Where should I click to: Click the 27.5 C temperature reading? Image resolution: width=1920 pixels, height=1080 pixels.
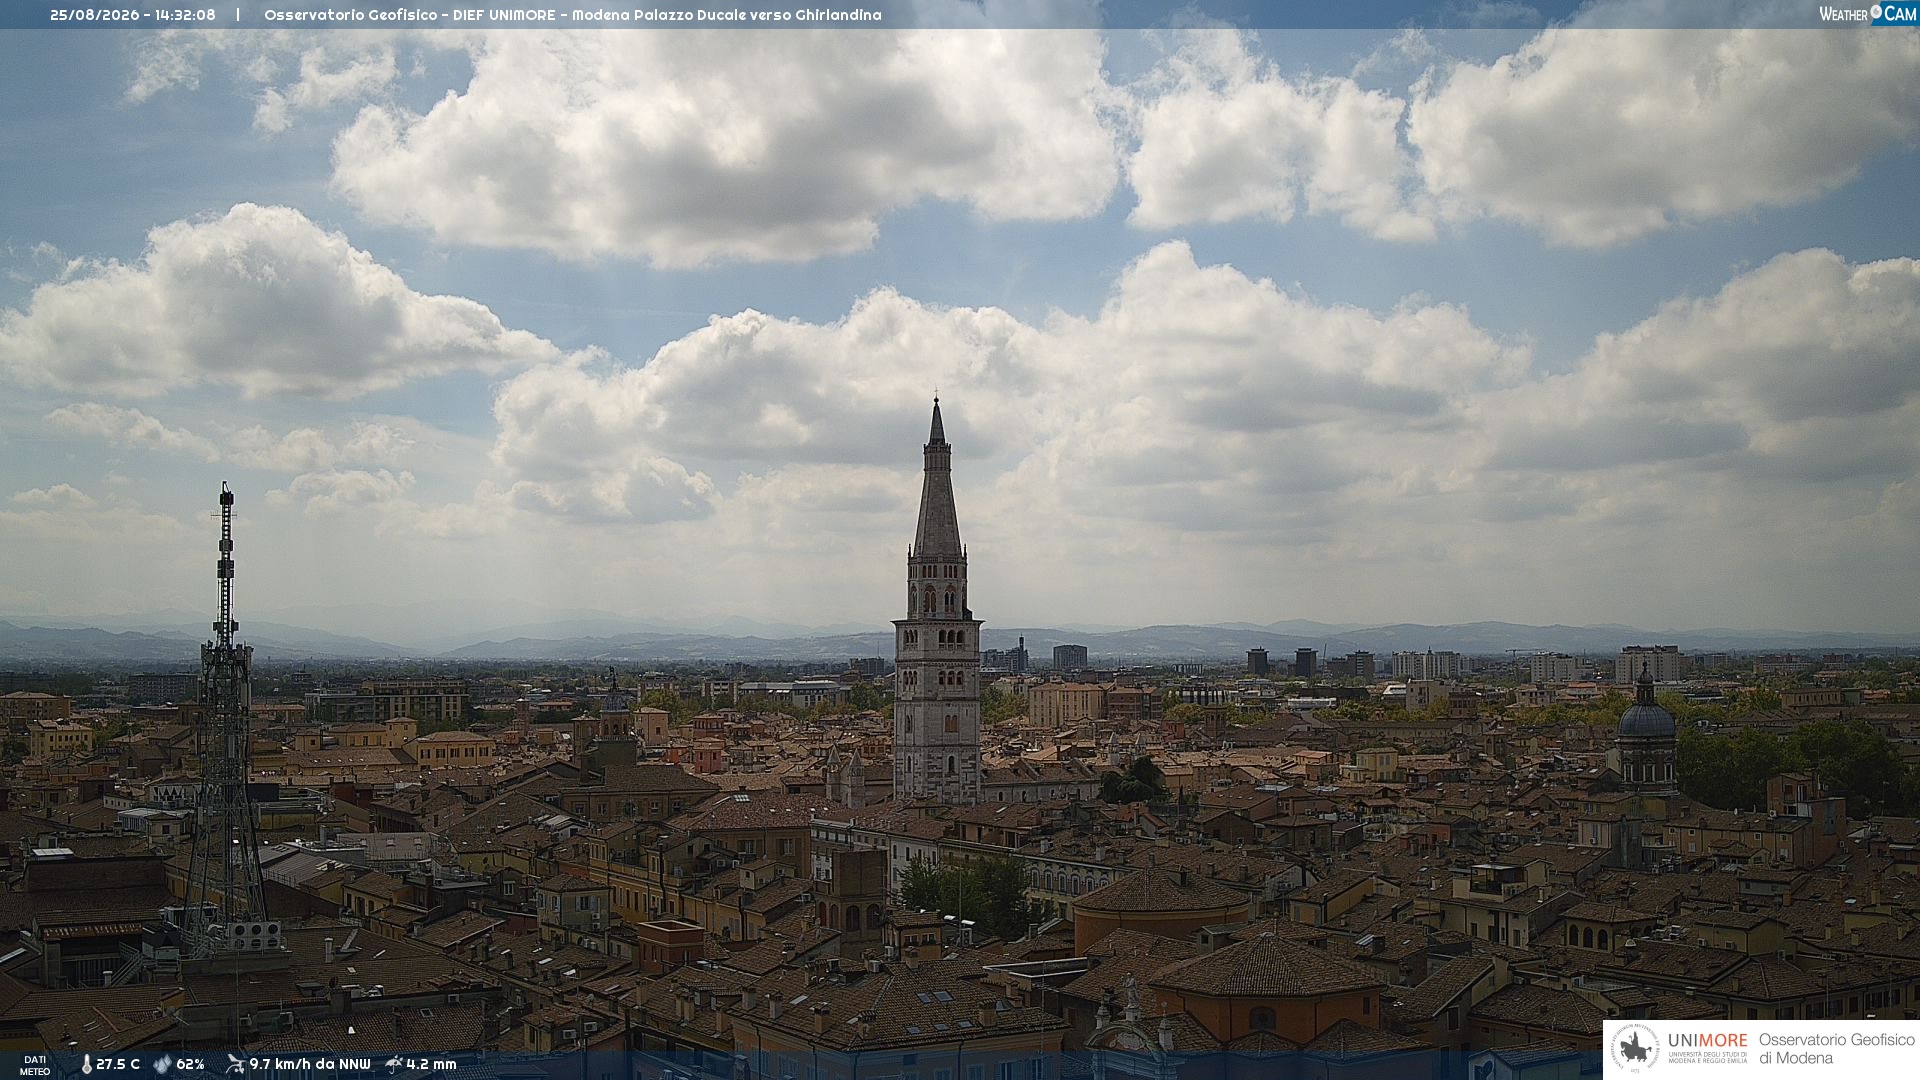point(118,1064)
